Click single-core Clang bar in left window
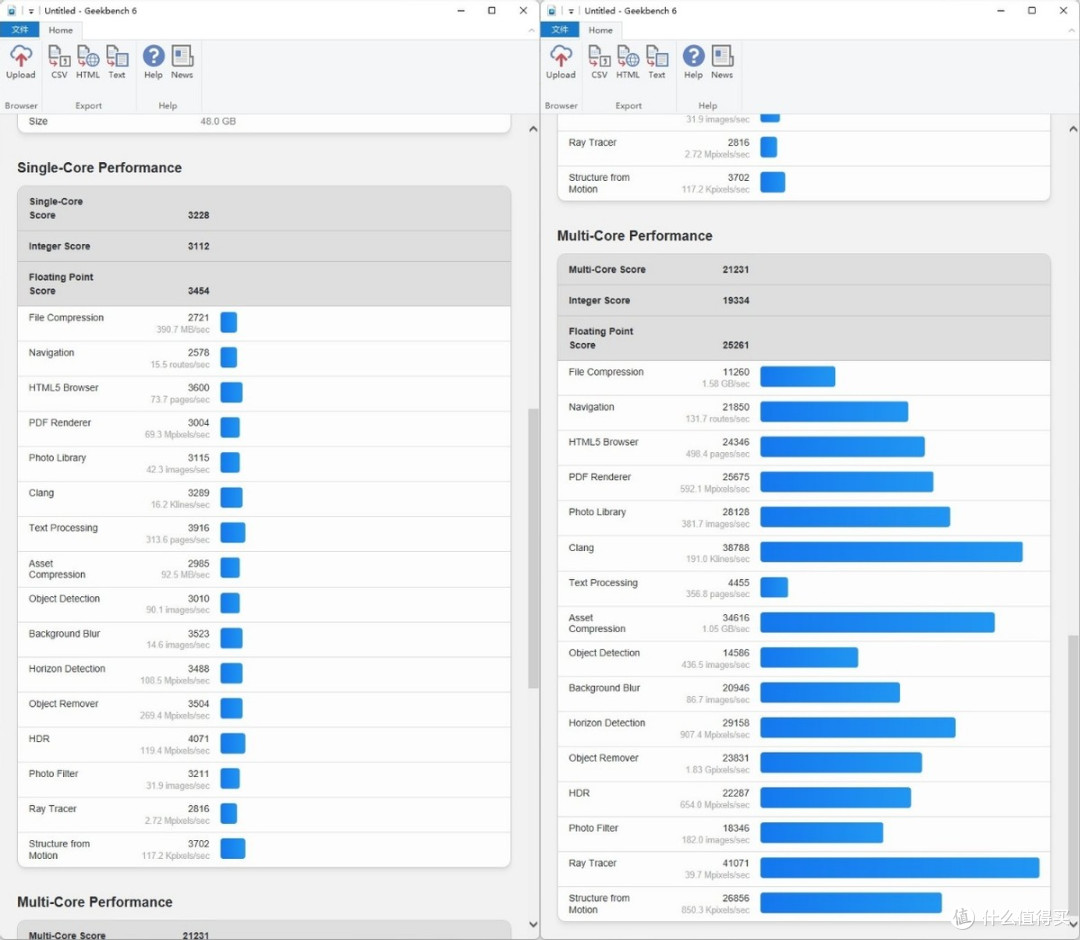 [x=231, y=497]
